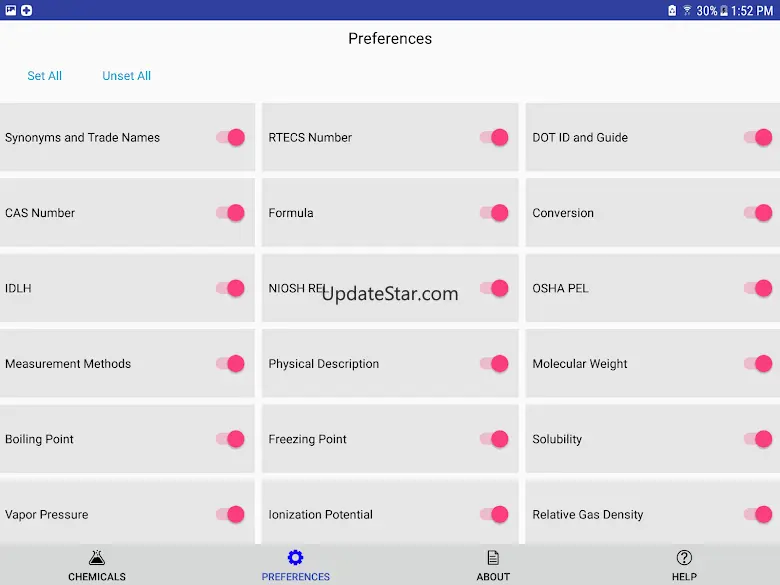
Task: Tap the SIM lock icon in status bar
Action: point(672,10)
